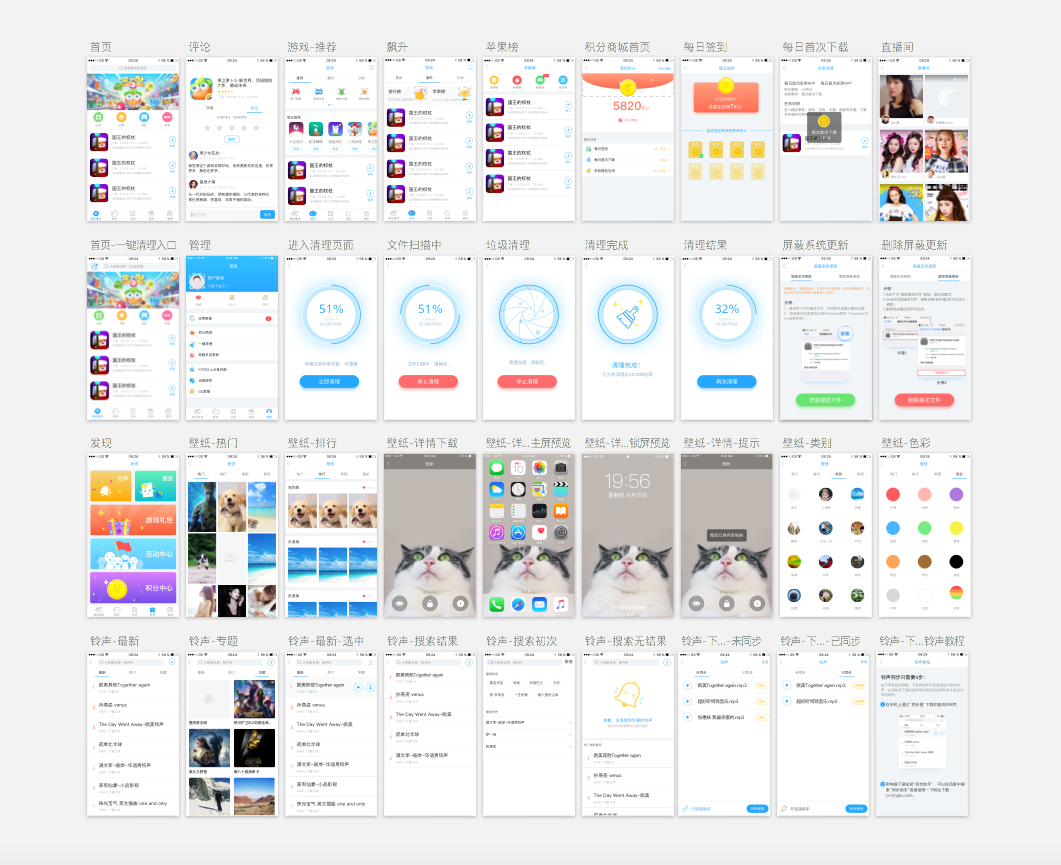The image size is (1061, 865).
Task: Tap the 再次清理 button in 清理结果
Action: click(727, 382)
